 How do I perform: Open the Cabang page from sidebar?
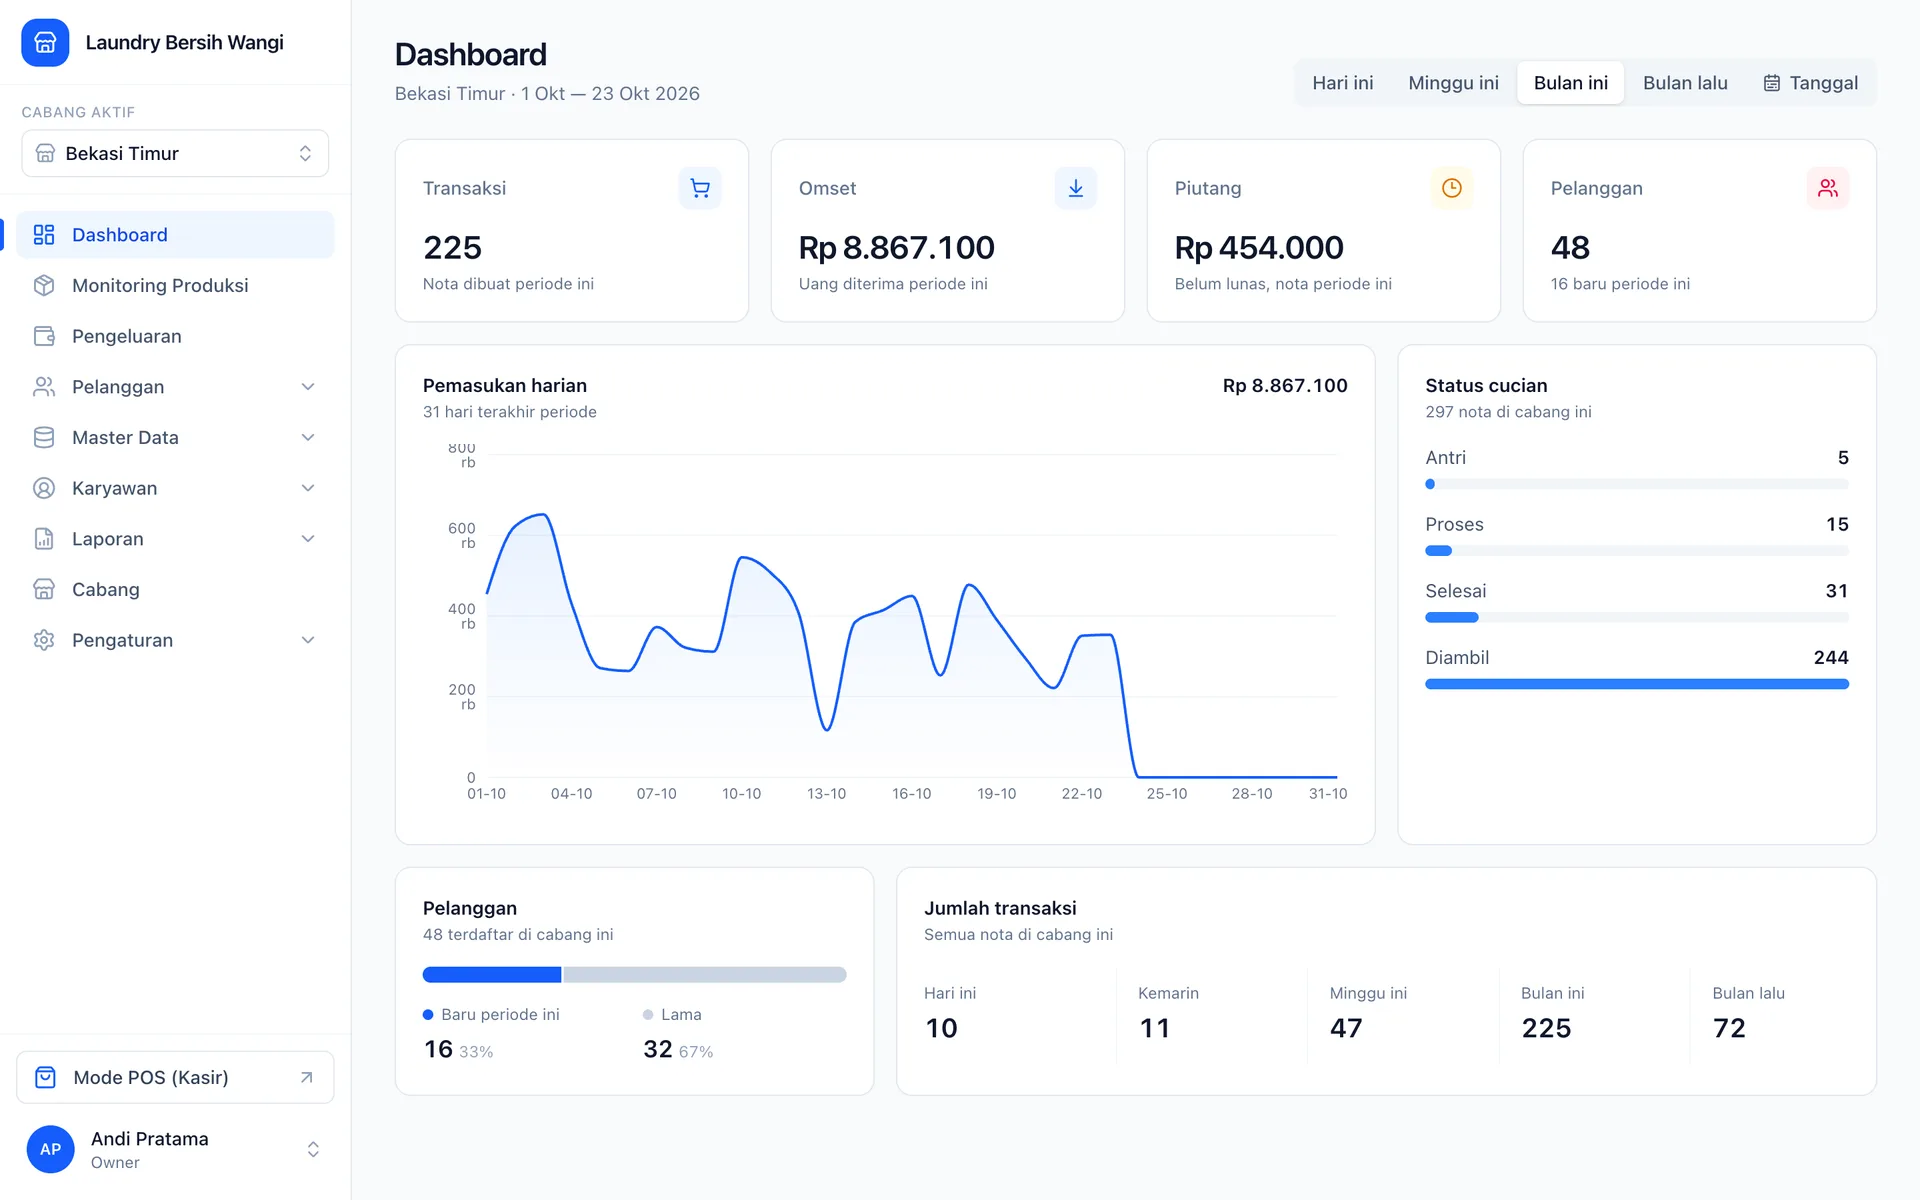coord(175,589)
